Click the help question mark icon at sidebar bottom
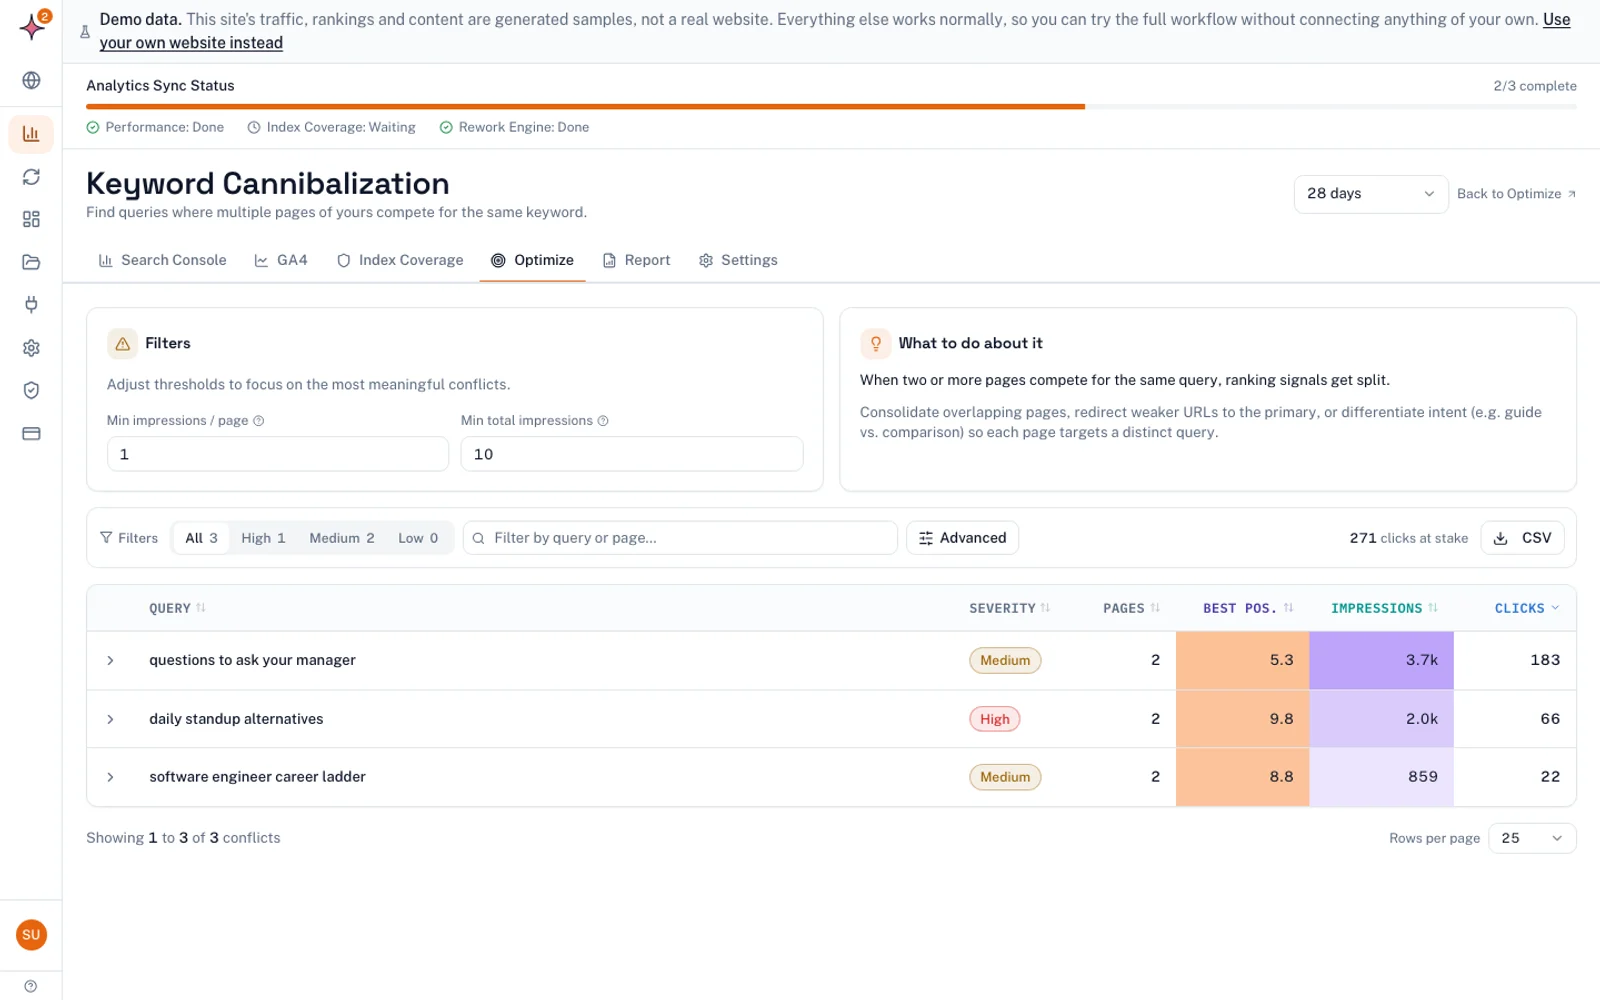Screen dimensions: 1600x1000 pos(31,986)
